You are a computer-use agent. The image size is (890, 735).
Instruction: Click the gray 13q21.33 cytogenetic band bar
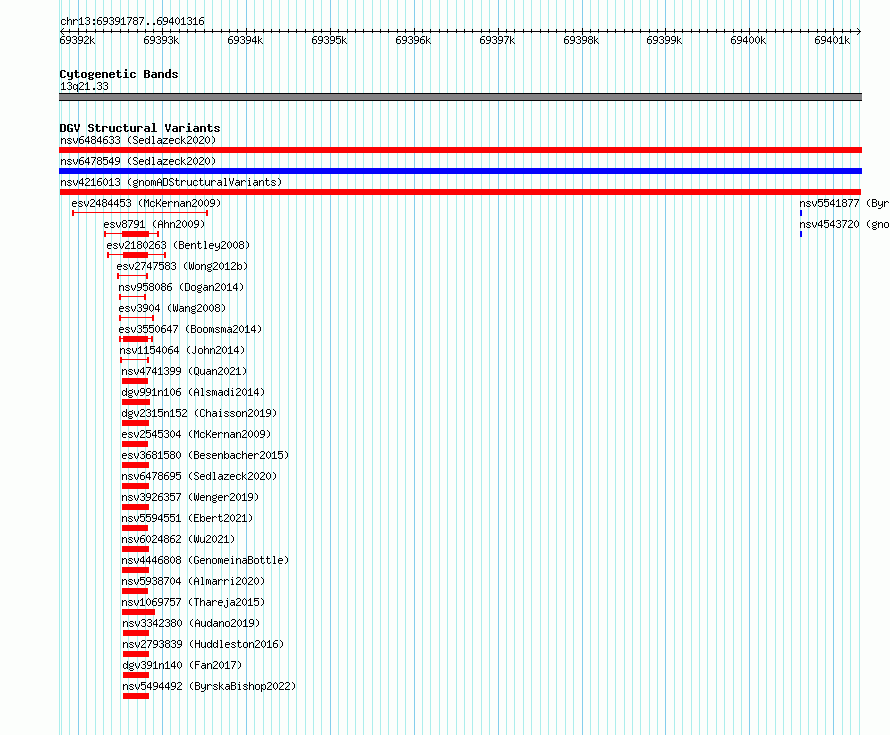[x=460, y=97]
